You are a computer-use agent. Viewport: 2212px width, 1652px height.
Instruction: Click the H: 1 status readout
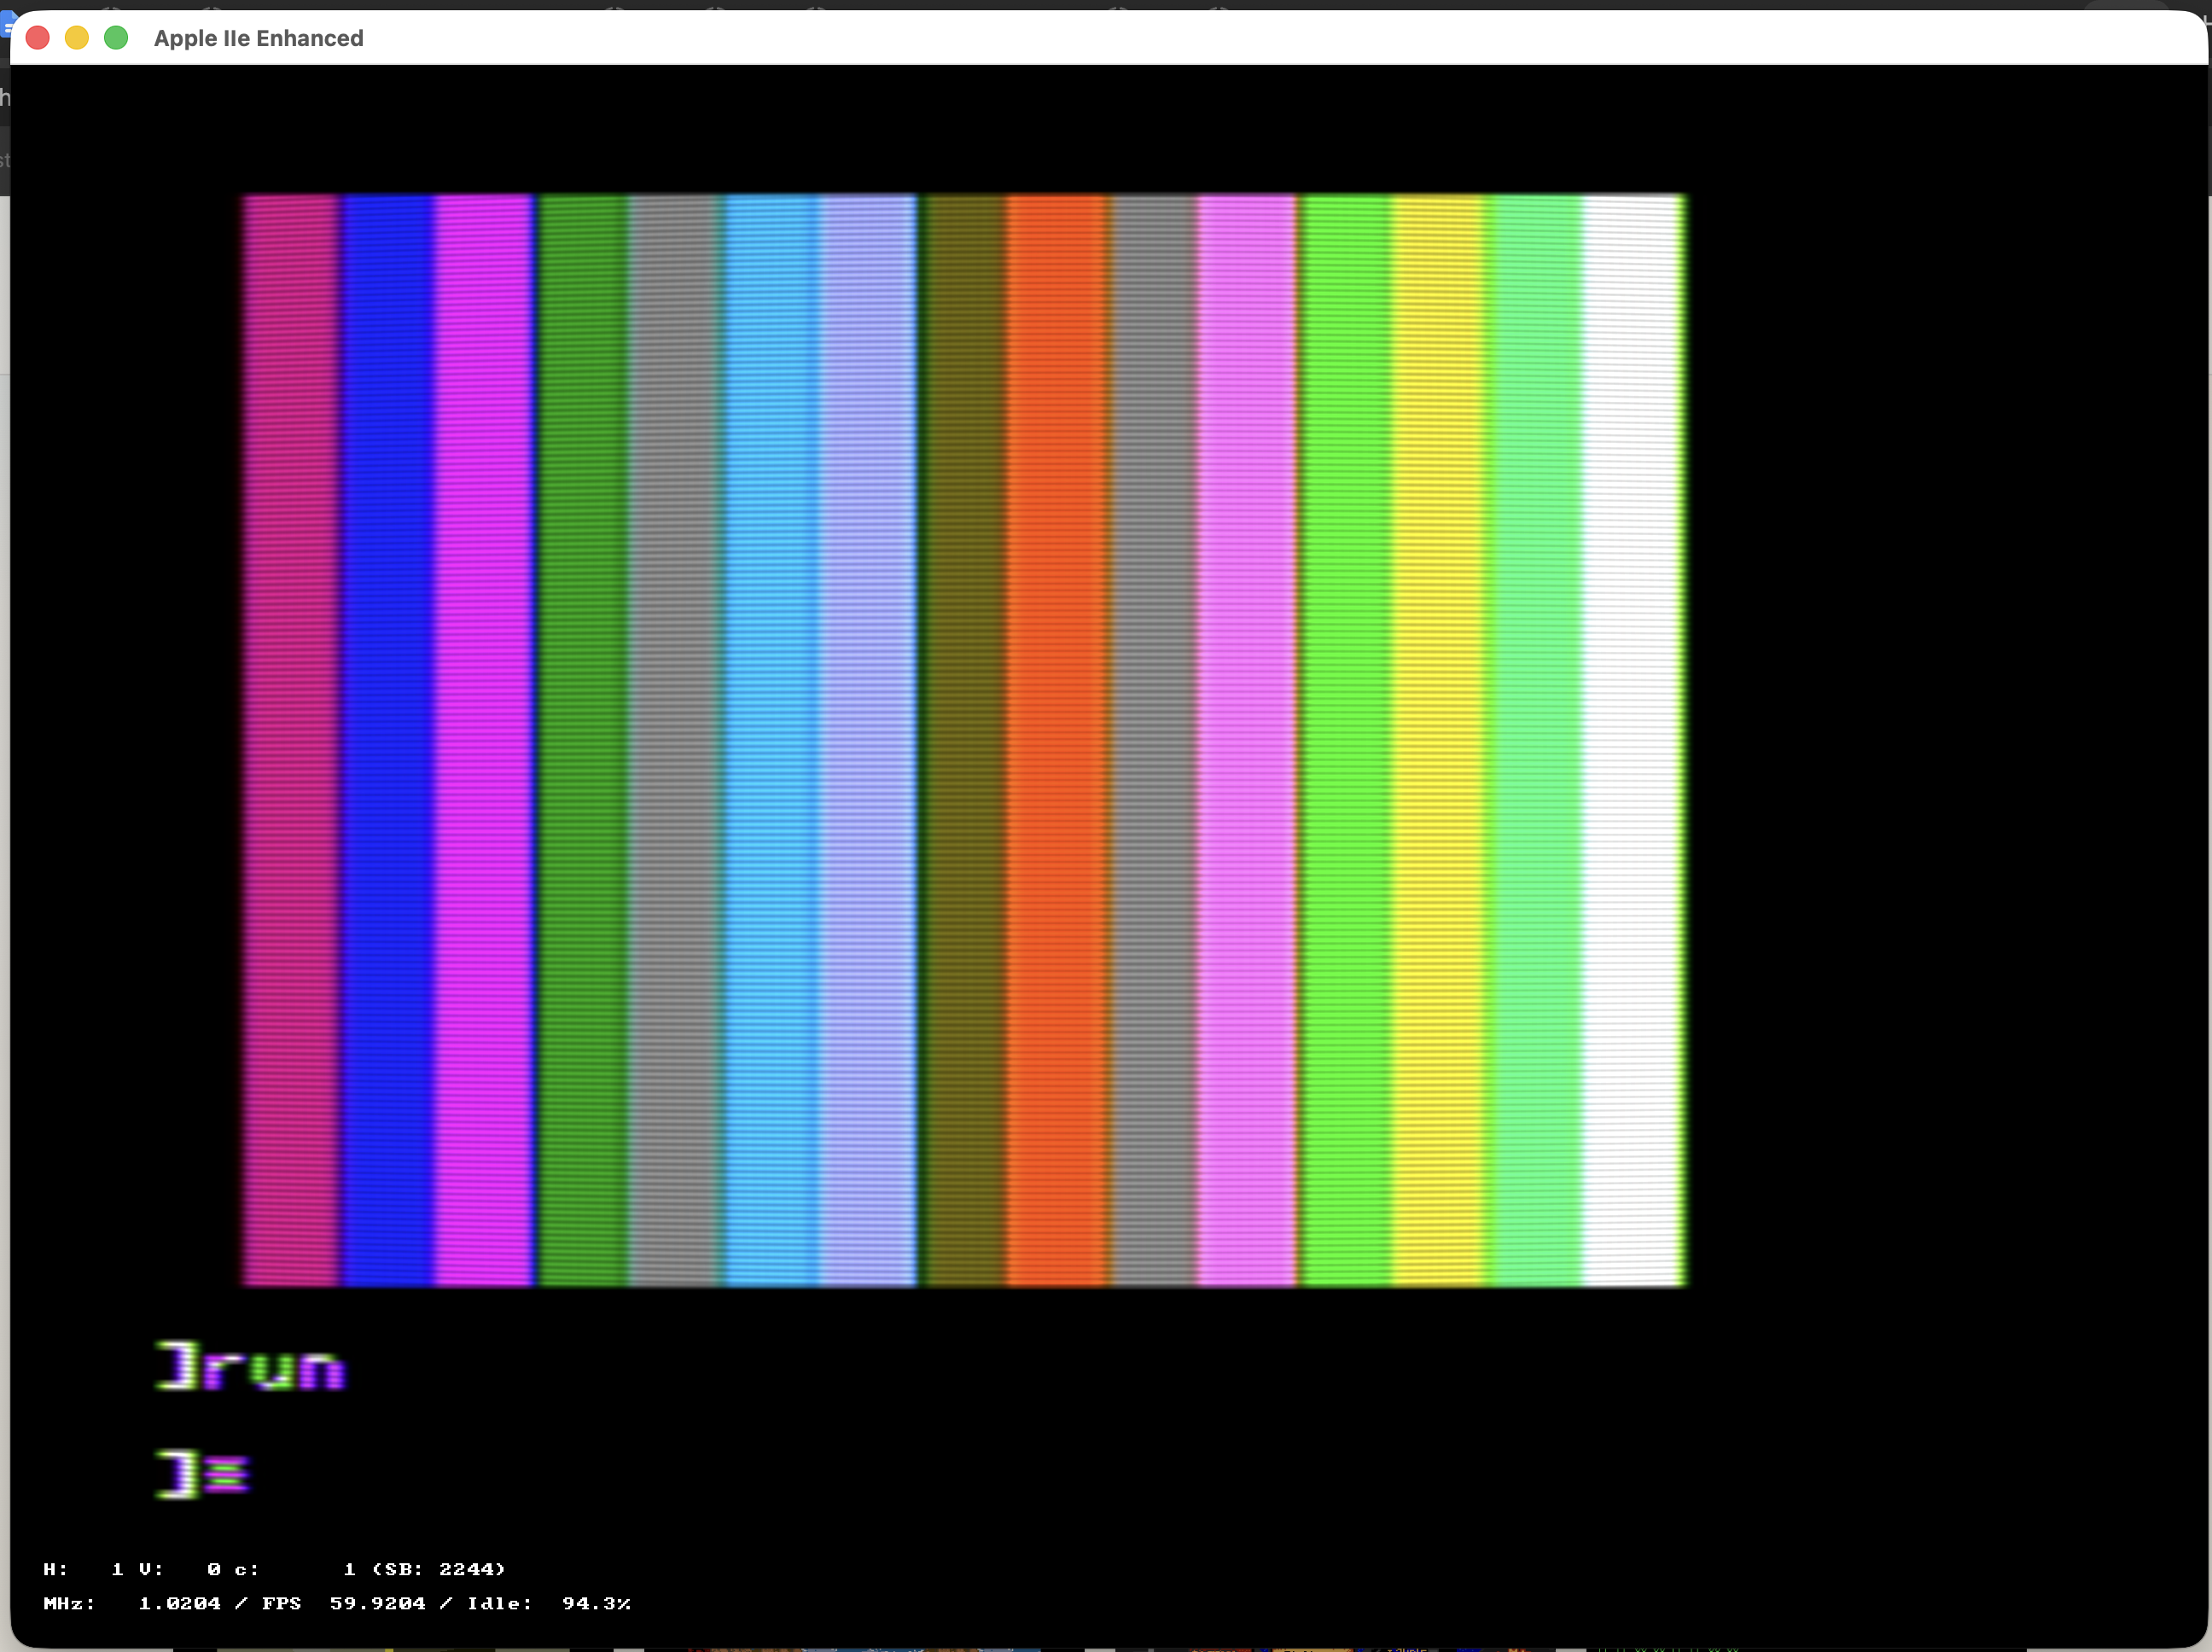click(84, 1569)
